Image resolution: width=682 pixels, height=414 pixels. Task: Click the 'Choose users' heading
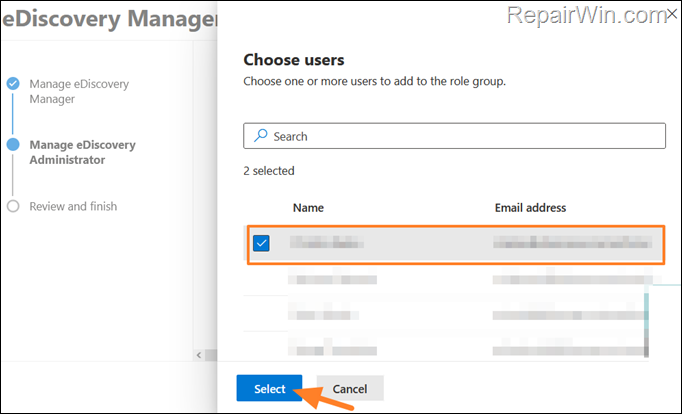pos(294,60)
